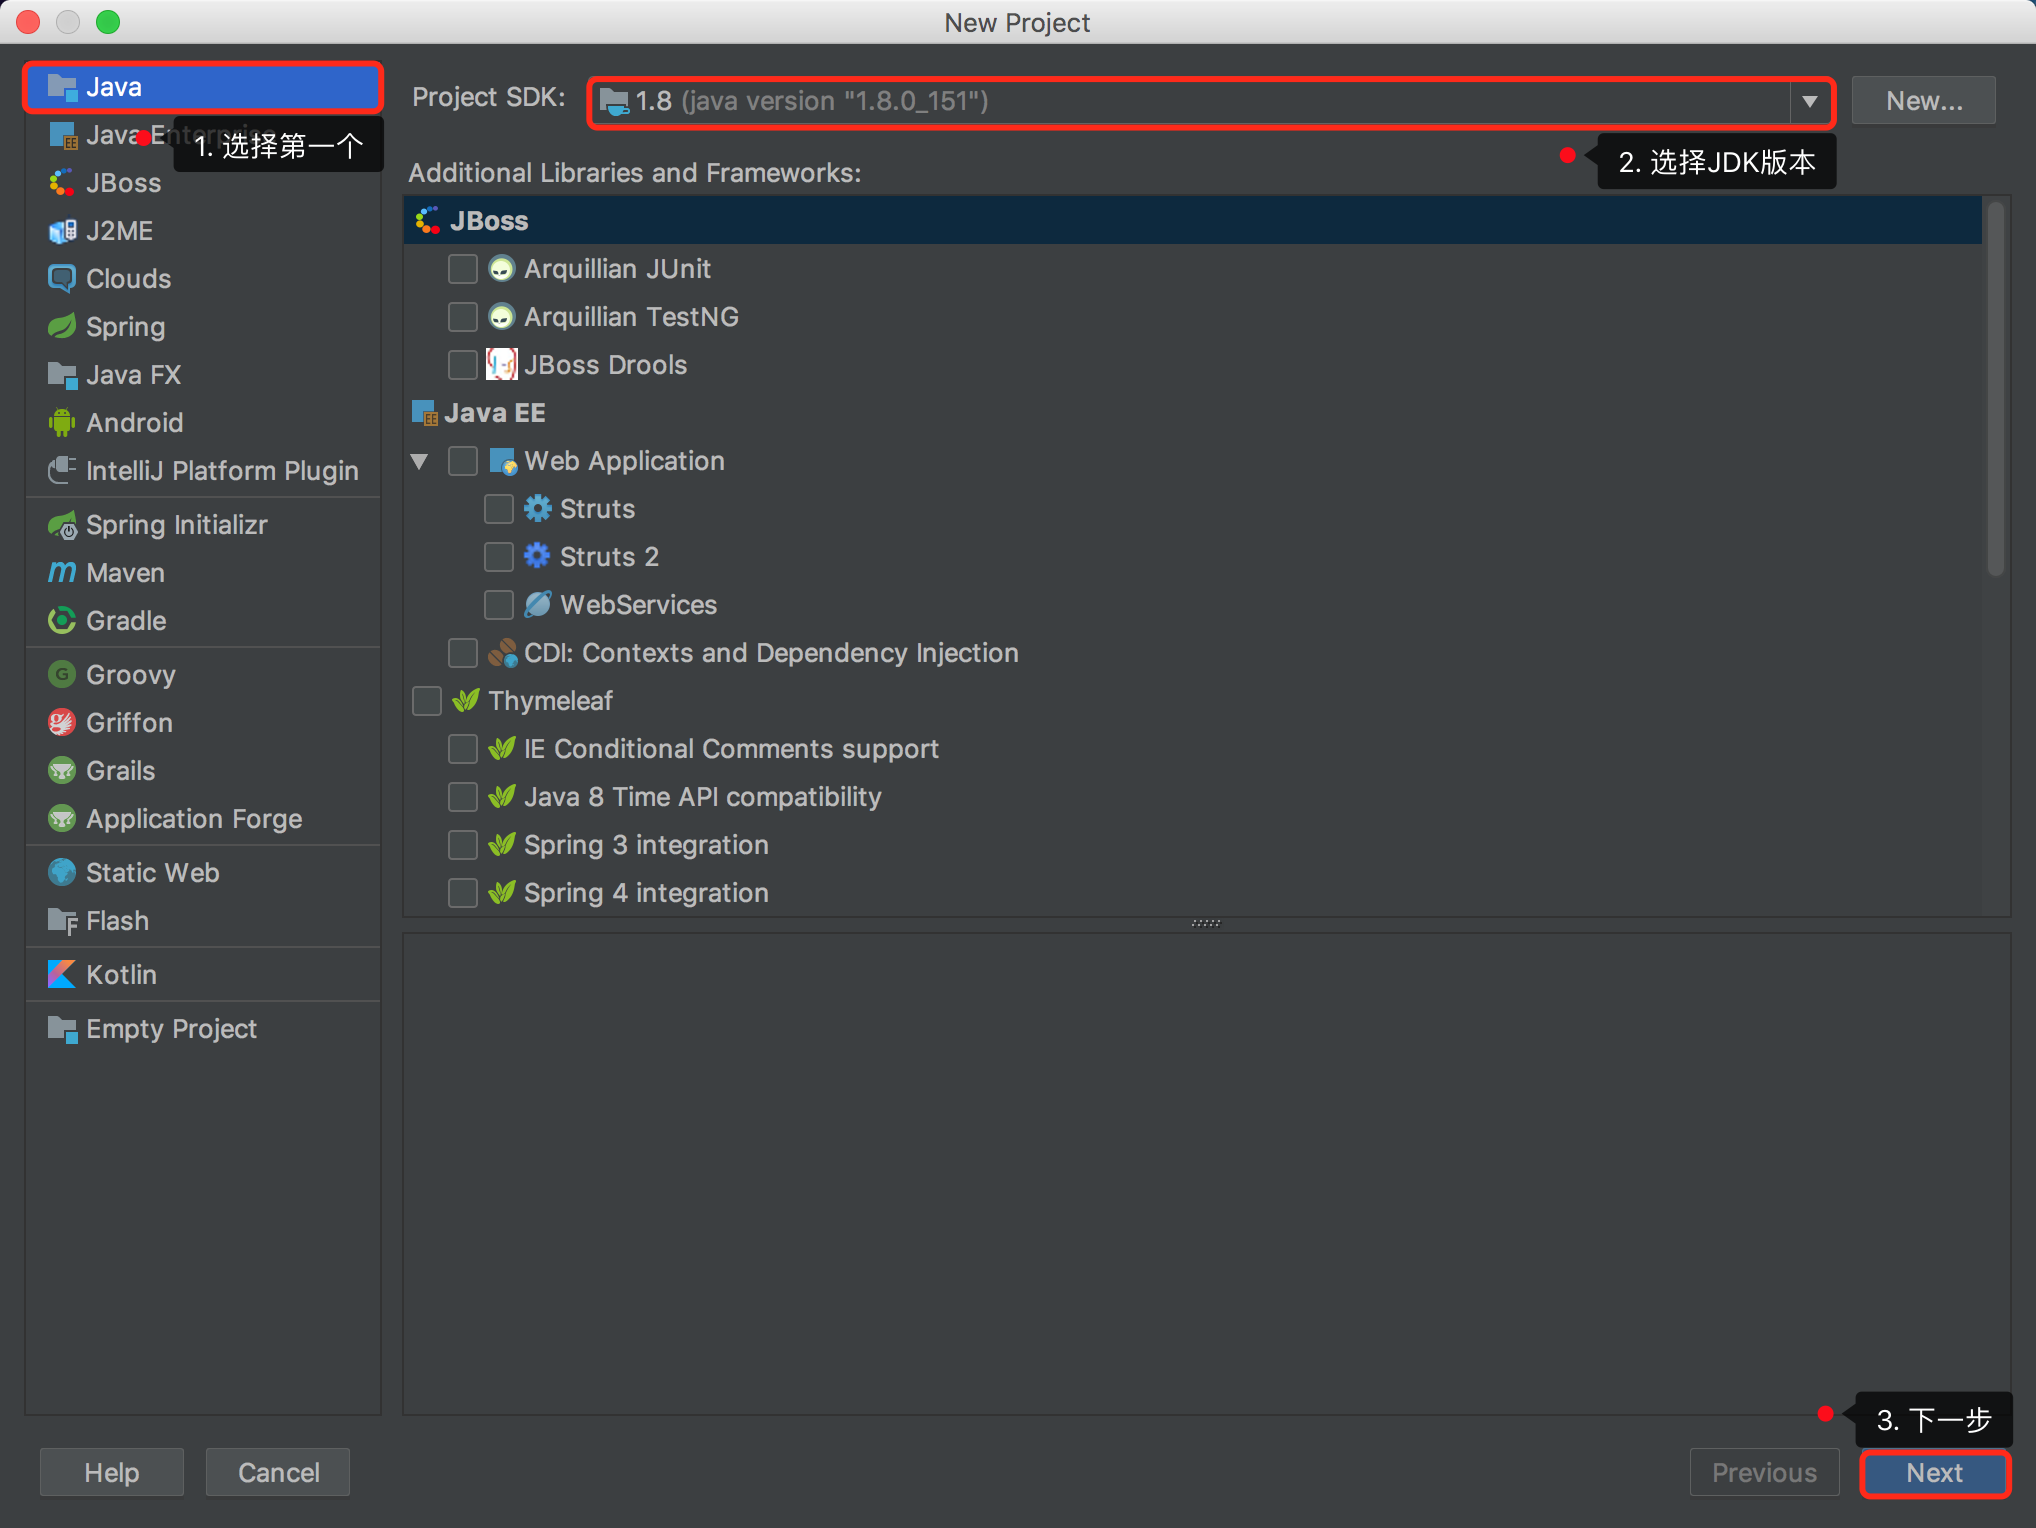Enable the WebServices checkbox

tap(499, 605)
